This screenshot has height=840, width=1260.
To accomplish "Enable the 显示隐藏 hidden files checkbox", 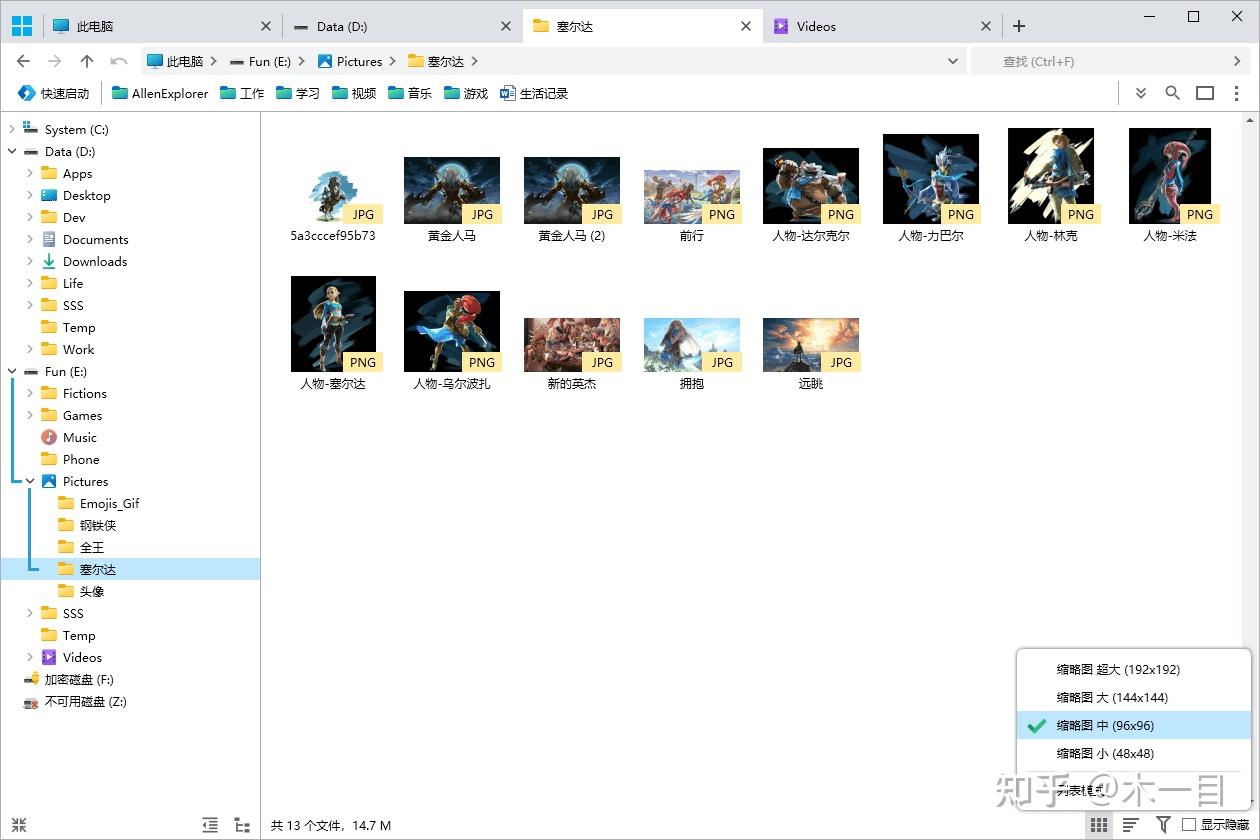I will click(1188, 825).
